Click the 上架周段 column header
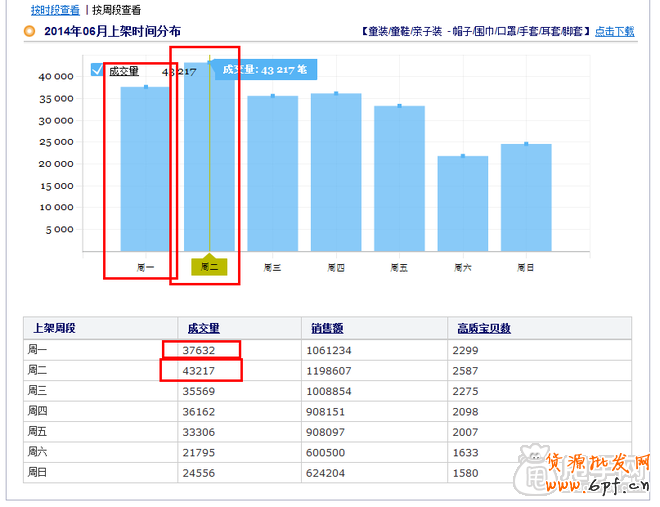Image resolution: width=660 pixels, height=507 pixels. click(56, 328)
